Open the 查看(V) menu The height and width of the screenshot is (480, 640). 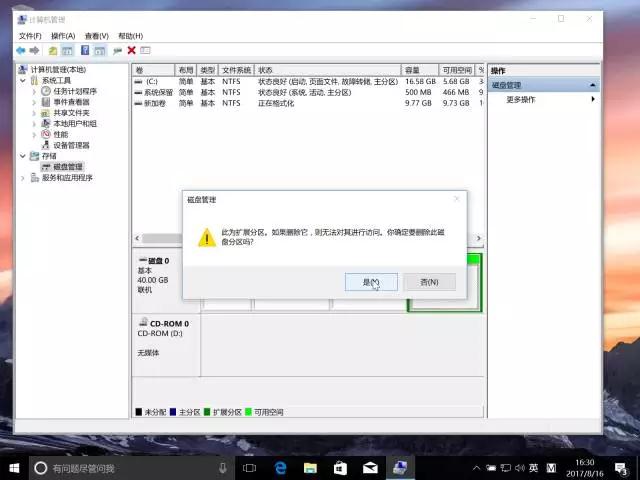pyautogui.click(x=96, y=36)
